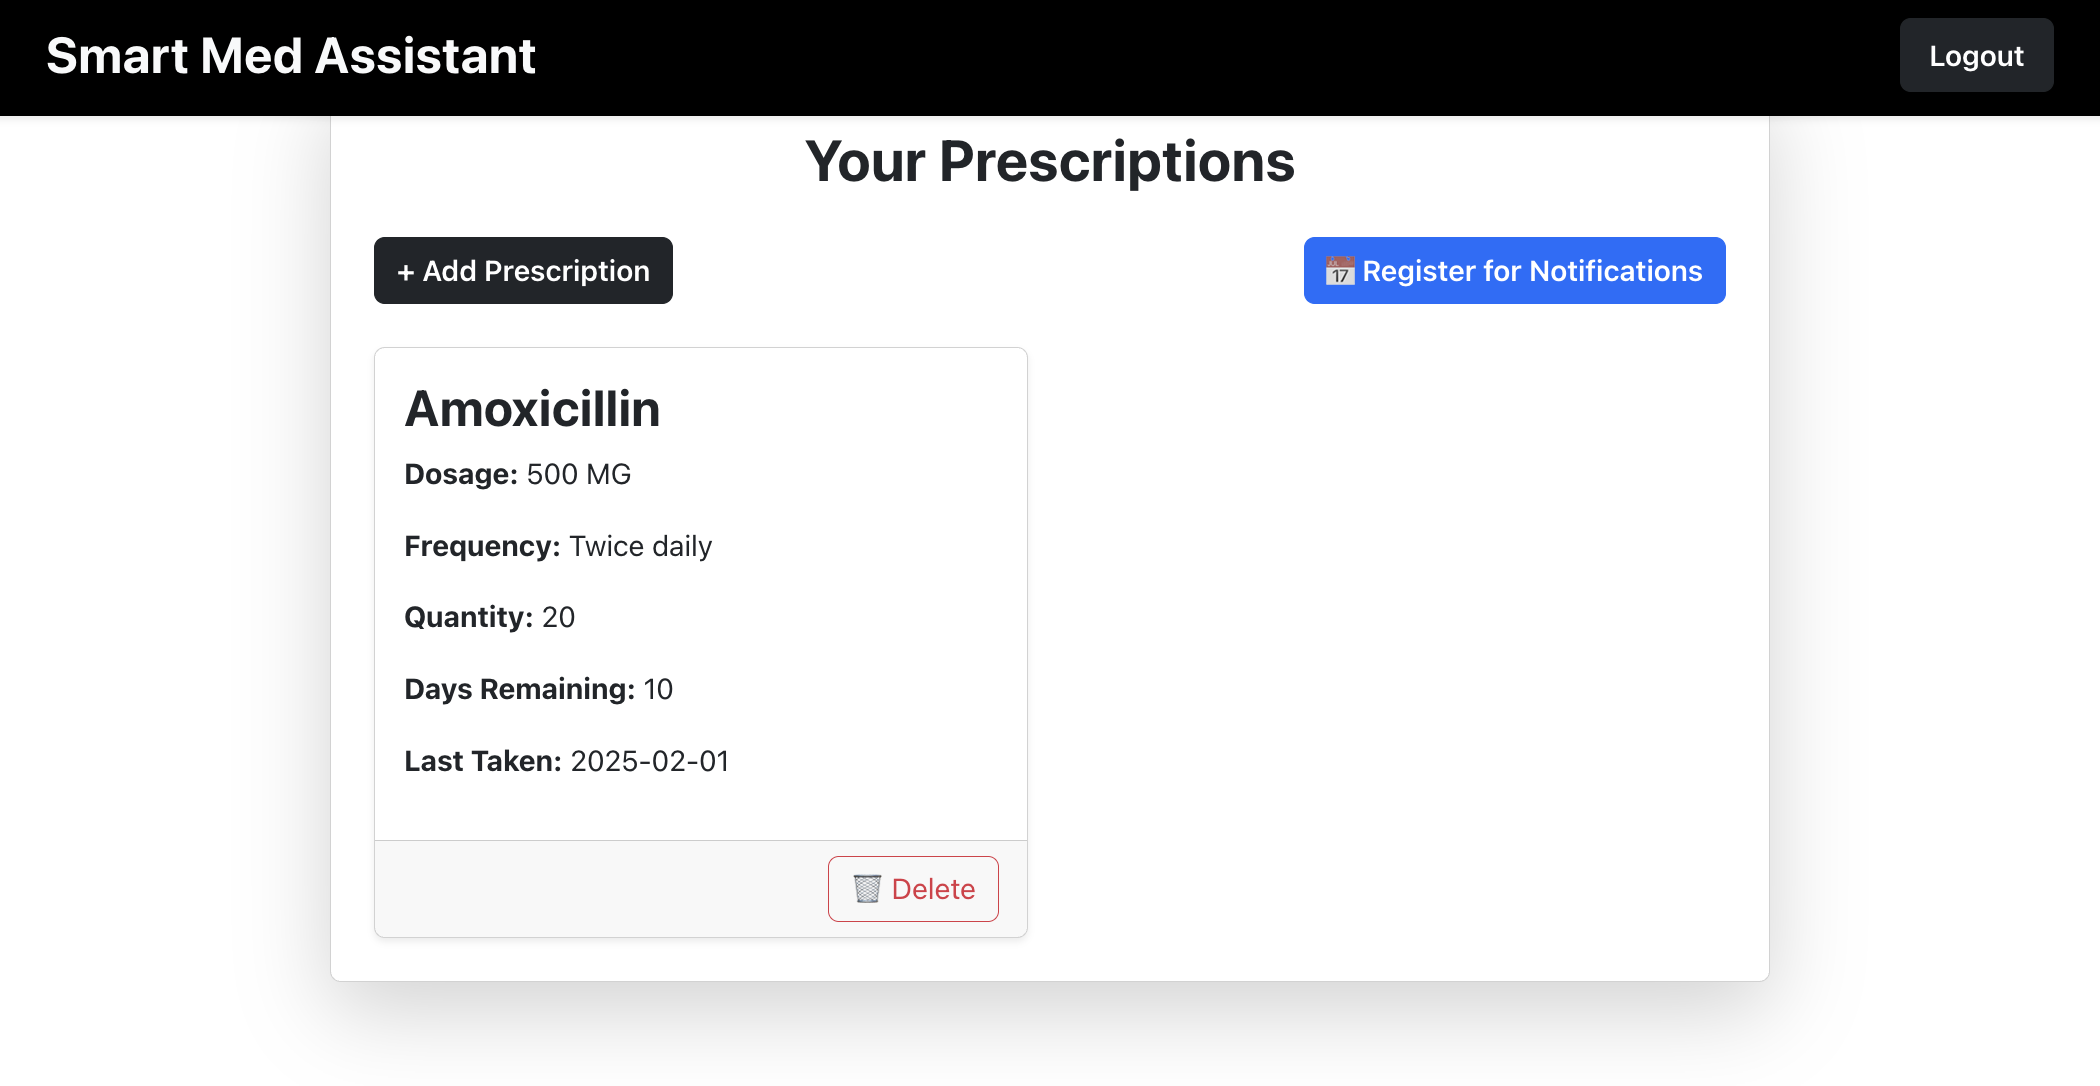Click the Twice daily frequency value

click(x=640, y=546)
